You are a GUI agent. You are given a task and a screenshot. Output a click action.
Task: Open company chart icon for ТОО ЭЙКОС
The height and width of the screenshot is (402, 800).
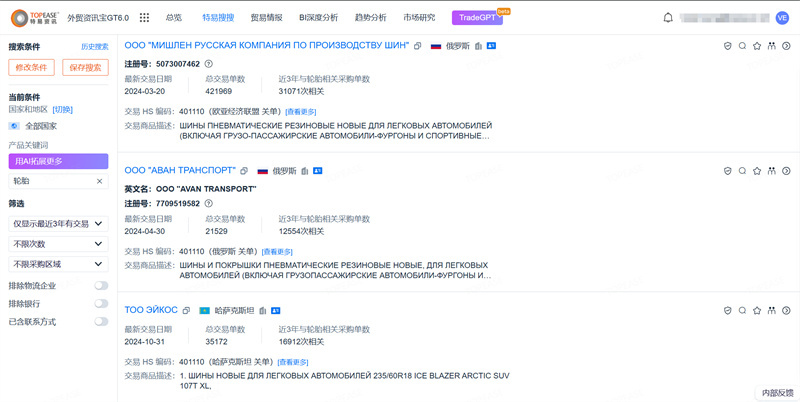click(x=263, y=310)
